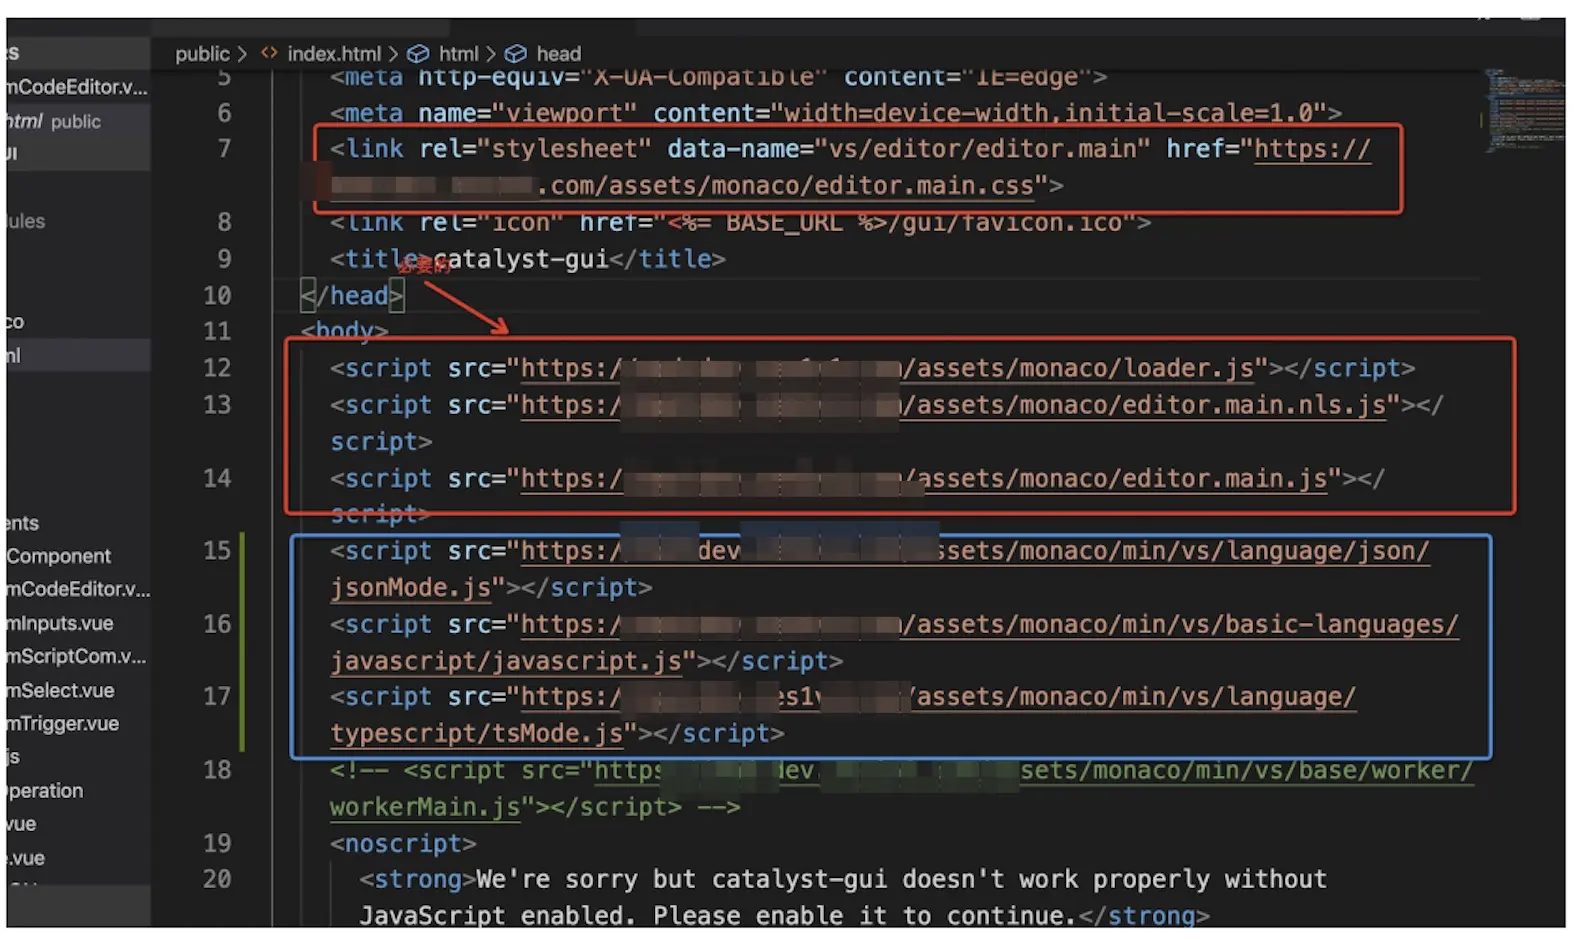Select the html public entry in explorer
Image resolution: width=1586 pixels, height=940 pixels.
click(x=54, y=121)
